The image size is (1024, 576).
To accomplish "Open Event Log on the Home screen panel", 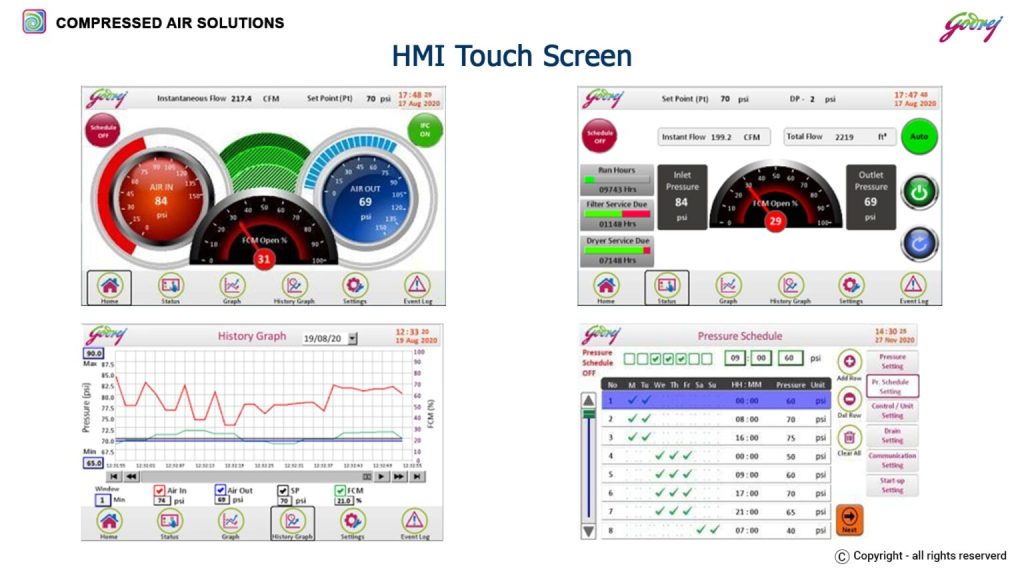I will click(x=417, y=286).
